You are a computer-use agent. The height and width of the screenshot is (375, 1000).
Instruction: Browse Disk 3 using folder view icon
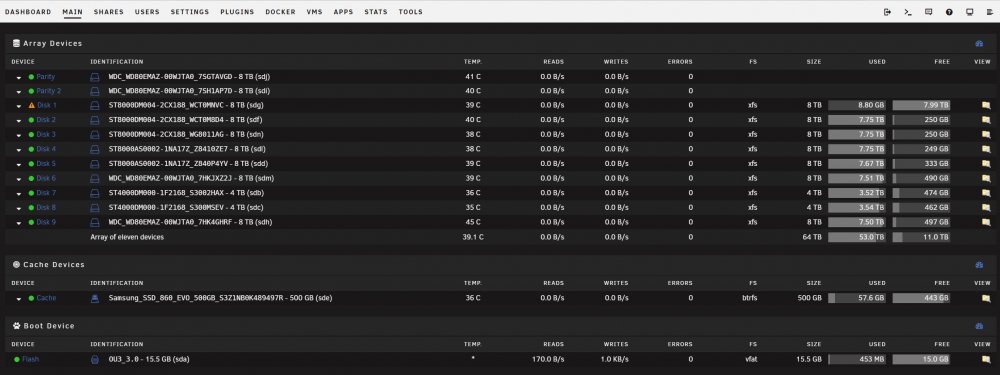(x=985, y=135)
